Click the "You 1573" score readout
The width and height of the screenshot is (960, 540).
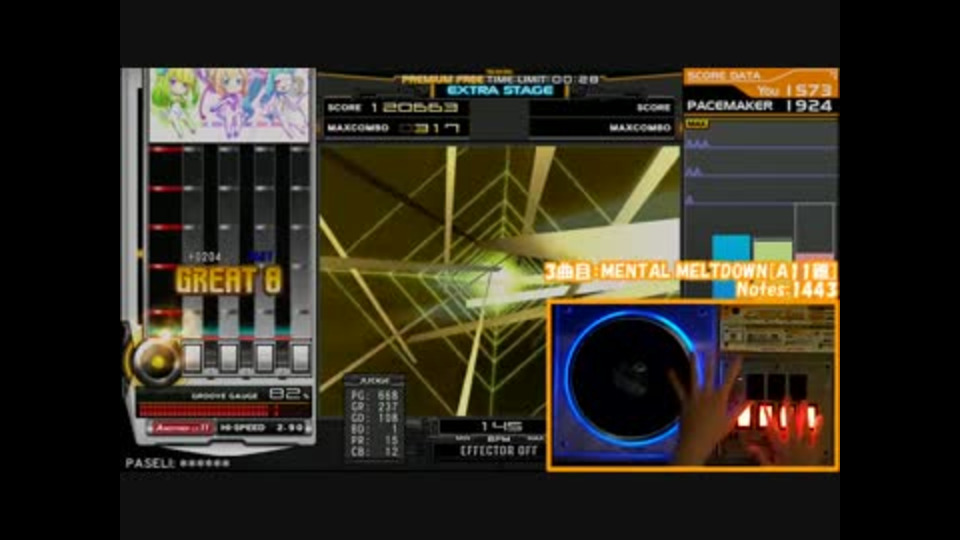(x=795, y=91)
